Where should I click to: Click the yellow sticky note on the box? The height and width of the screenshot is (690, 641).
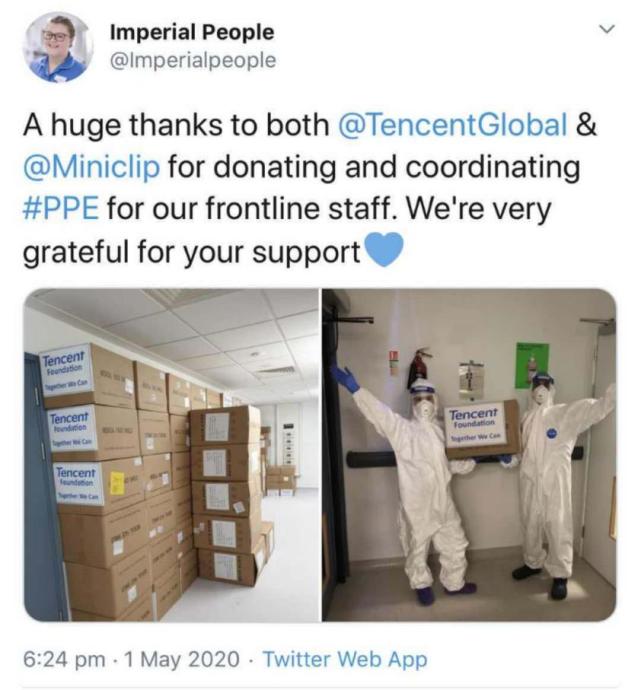[x=117, y=483]
